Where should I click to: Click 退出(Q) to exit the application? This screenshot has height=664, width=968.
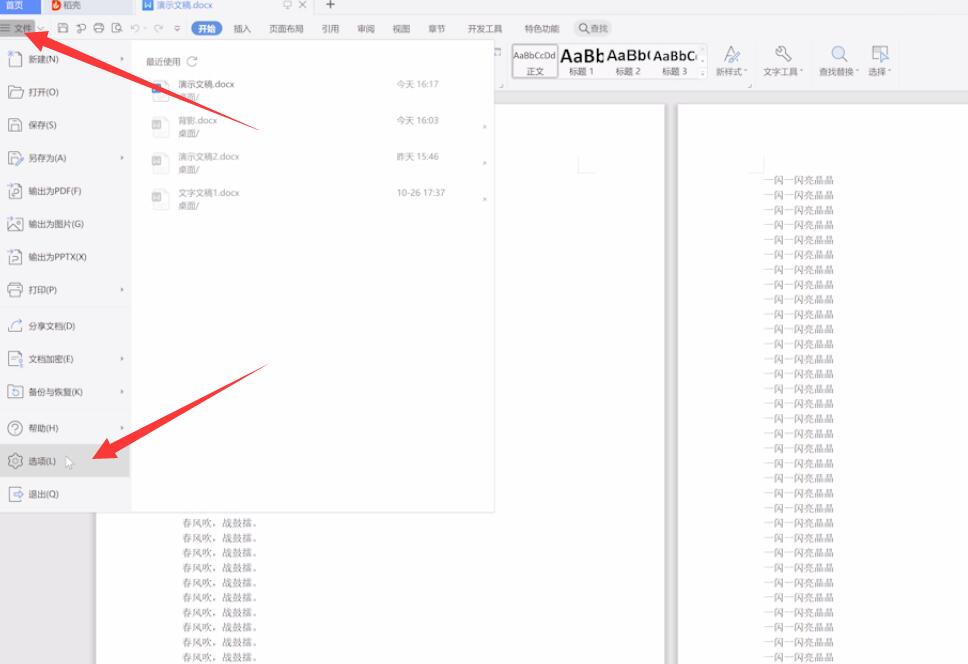tap(65, 494)
